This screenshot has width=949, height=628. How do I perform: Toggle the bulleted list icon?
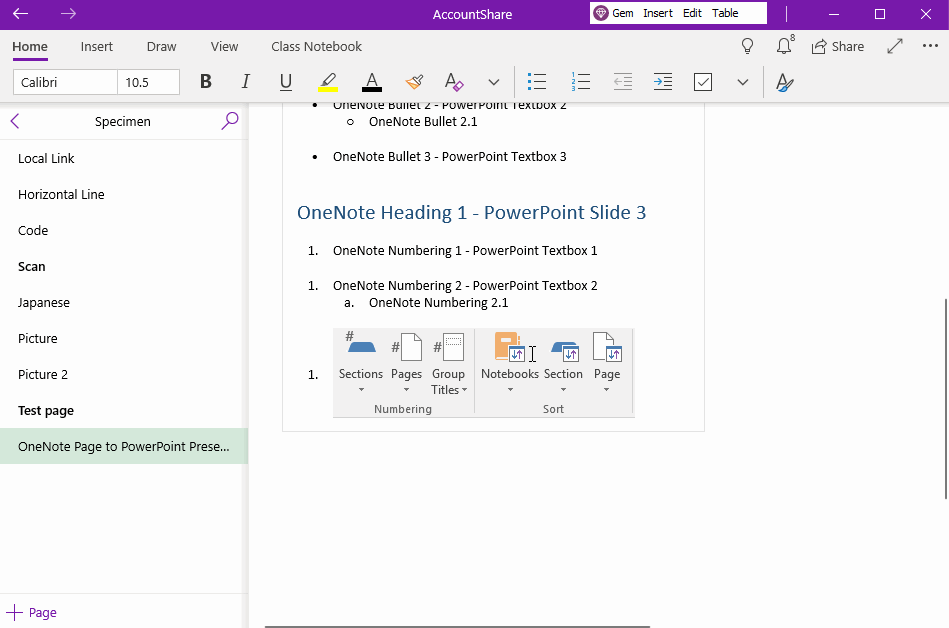(x=537, y=82)
